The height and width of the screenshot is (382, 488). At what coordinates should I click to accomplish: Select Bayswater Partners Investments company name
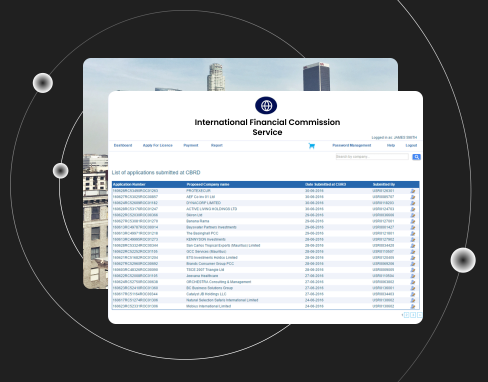[211, 227]
